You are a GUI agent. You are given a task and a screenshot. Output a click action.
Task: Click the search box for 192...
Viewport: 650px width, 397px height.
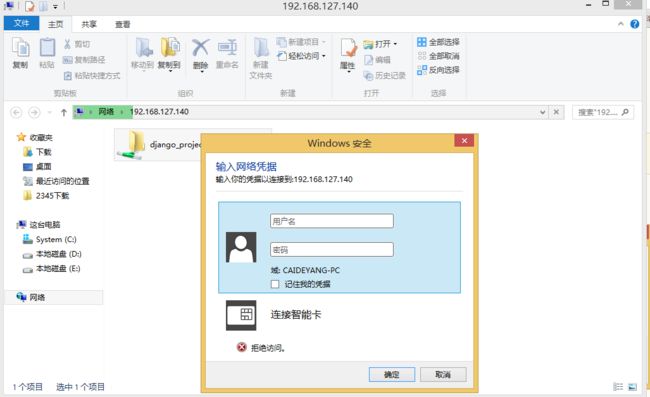603,112
